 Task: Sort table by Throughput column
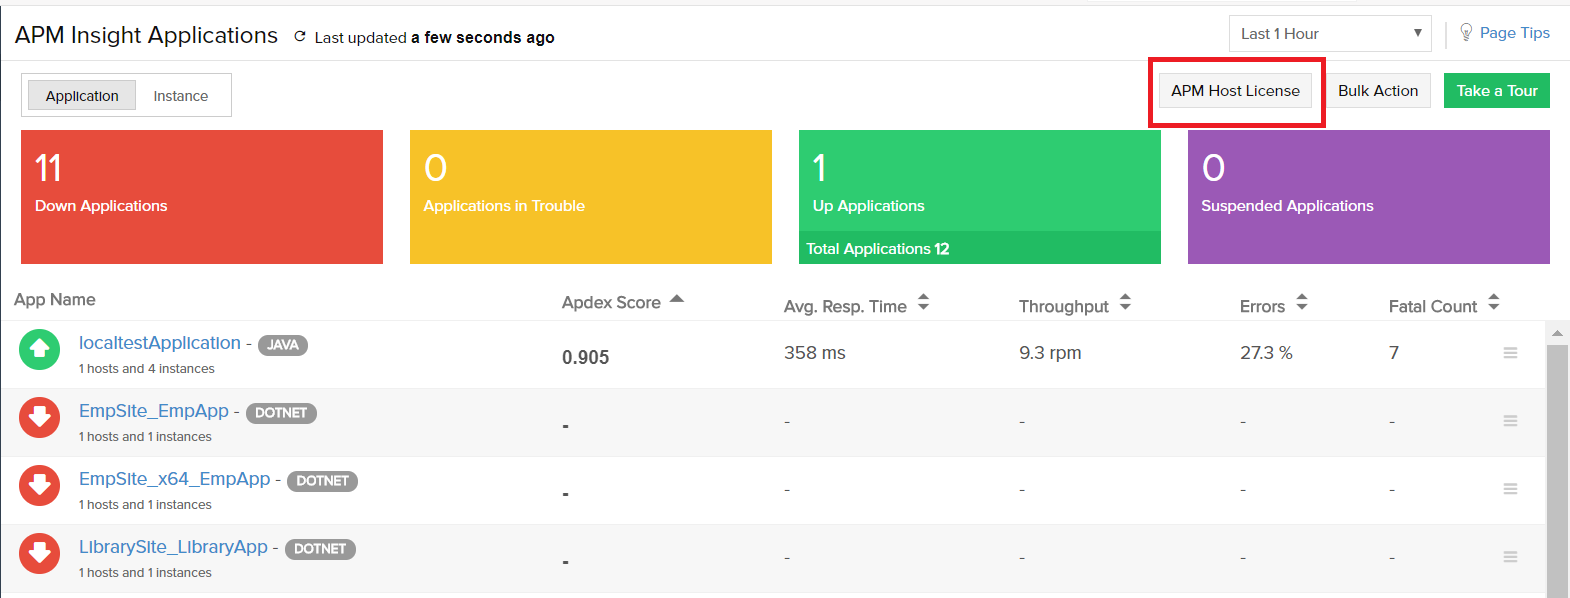pos(1125,302)
